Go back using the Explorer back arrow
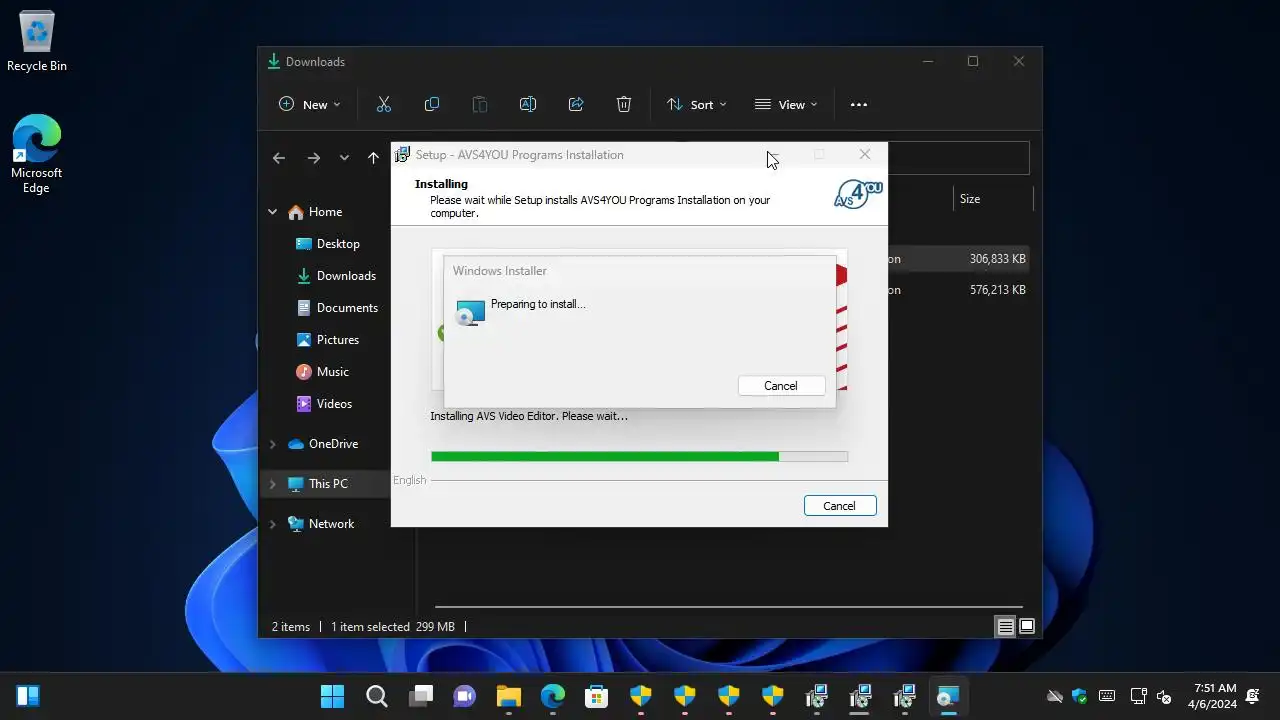The image size is (1280, 720). (279, 158)
